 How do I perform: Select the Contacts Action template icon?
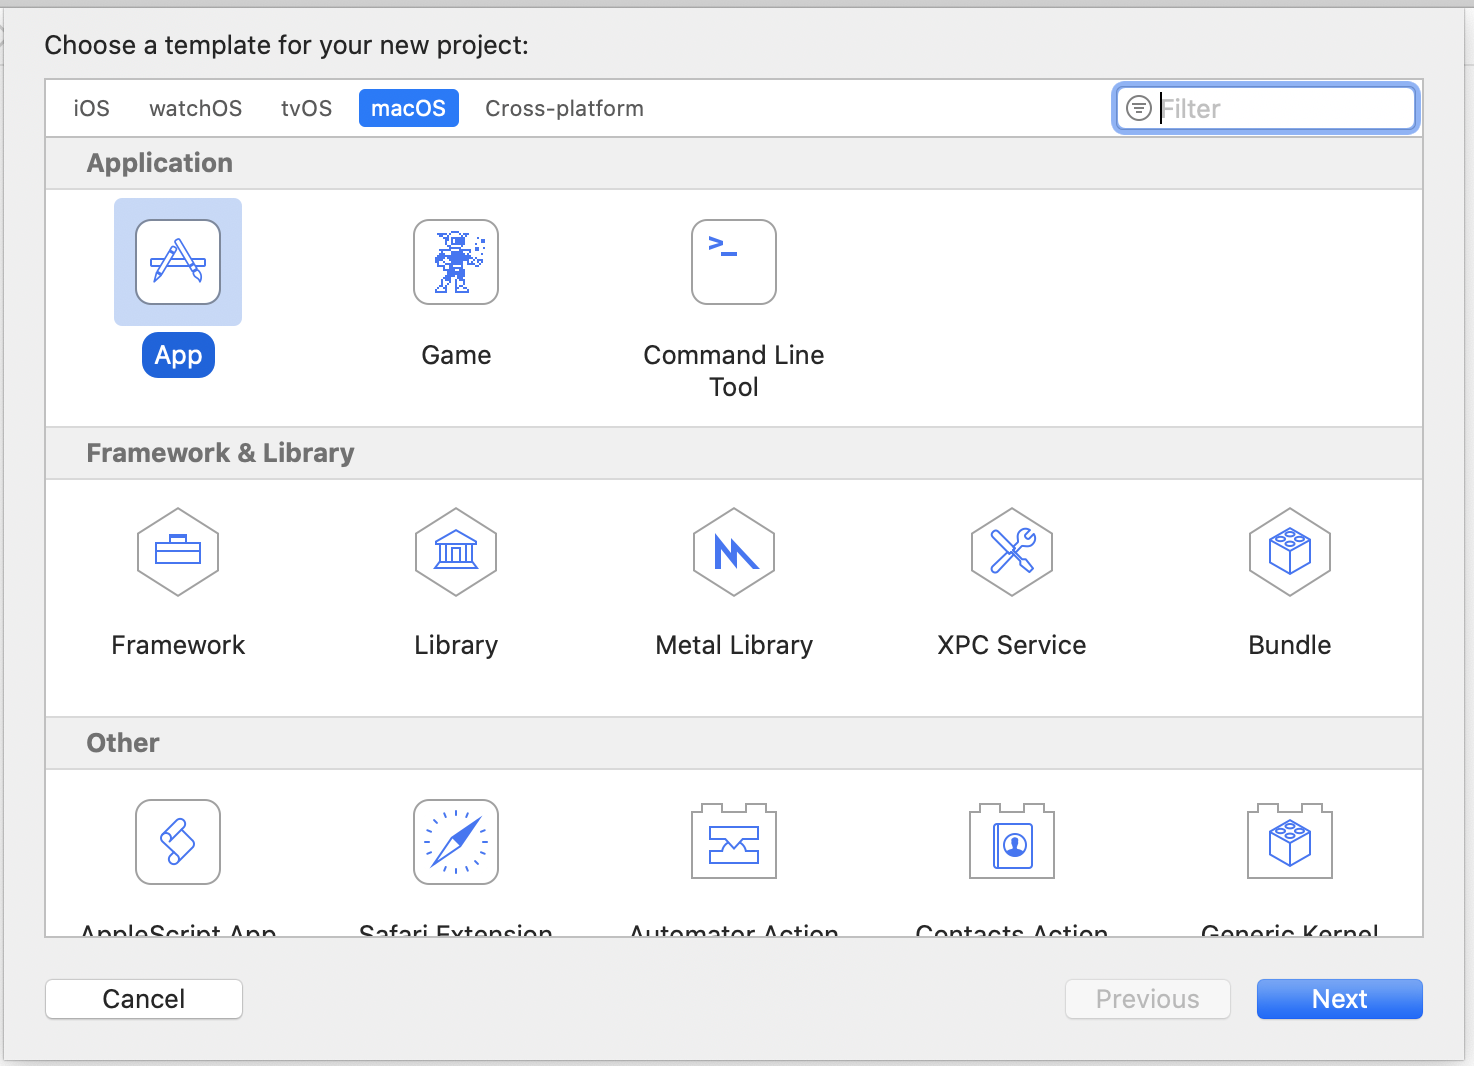[x=1012, y=842]
